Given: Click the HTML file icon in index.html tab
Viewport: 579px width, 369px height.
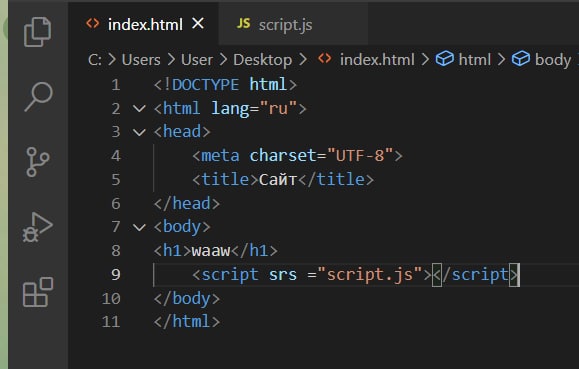Looking at the screenshot, I should click(93, 24).
